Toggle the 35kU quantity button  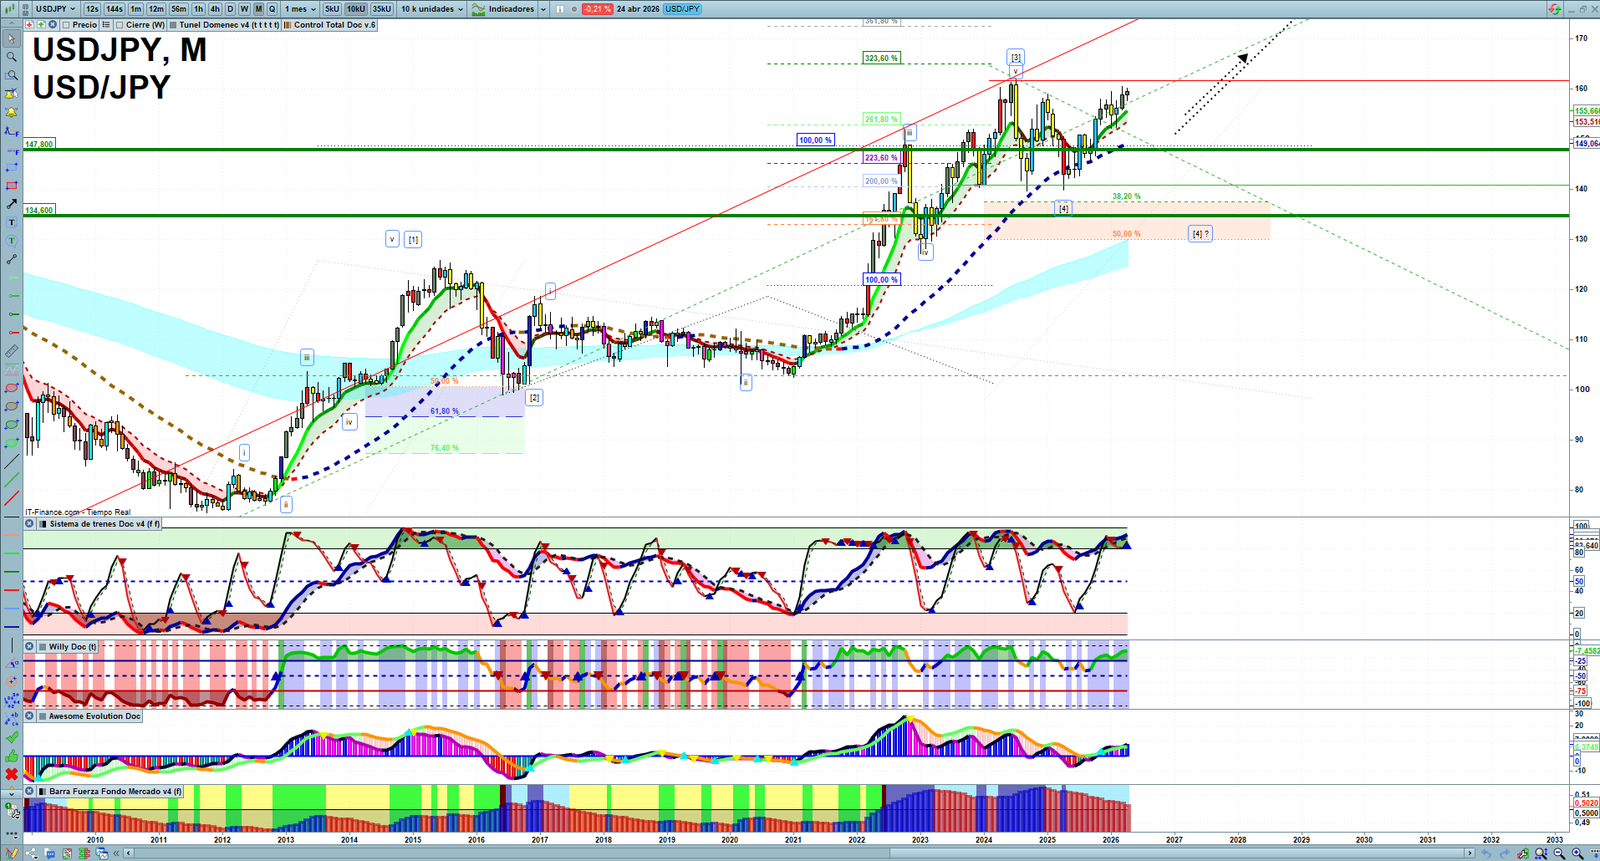point(382,9)
